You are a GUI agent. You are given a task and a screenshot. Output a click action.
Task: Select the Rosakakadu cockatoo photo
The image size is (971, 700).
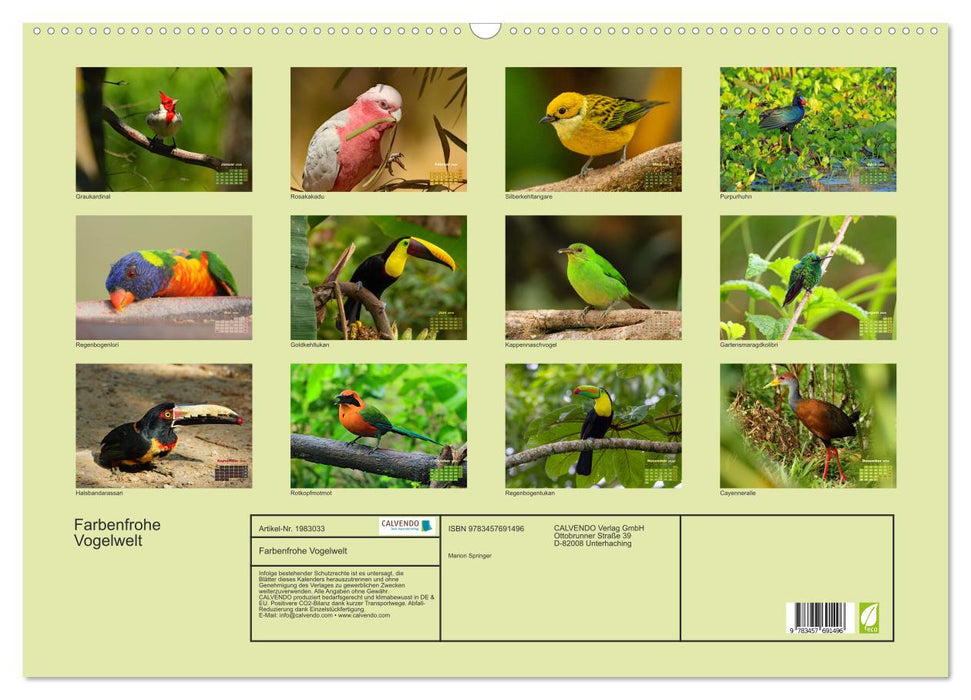point(380,127)
